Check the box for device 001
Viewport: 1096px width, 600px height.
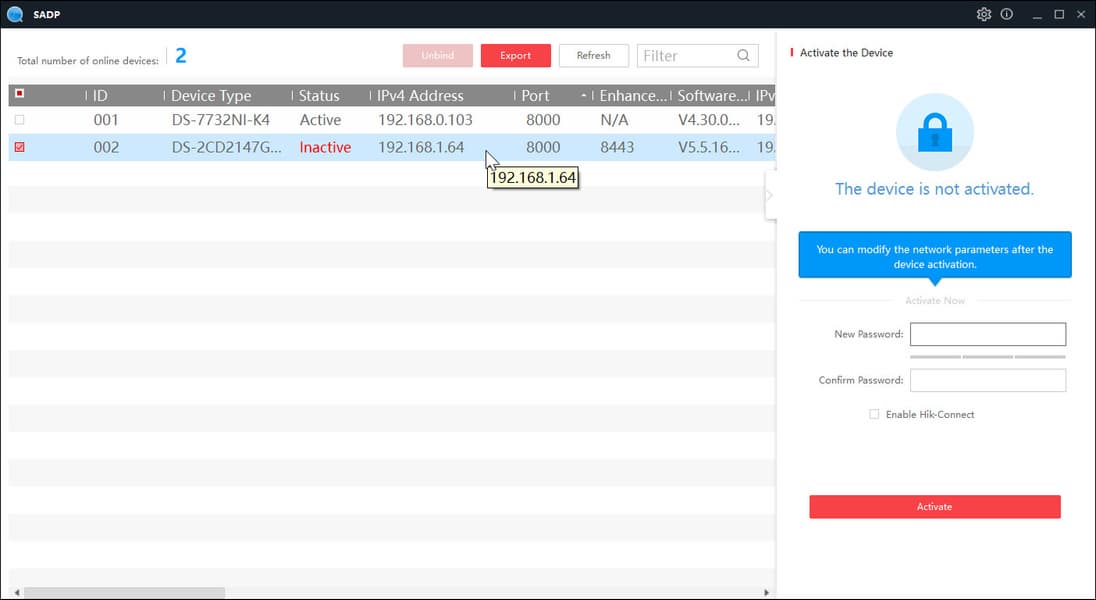click(20, 120)
